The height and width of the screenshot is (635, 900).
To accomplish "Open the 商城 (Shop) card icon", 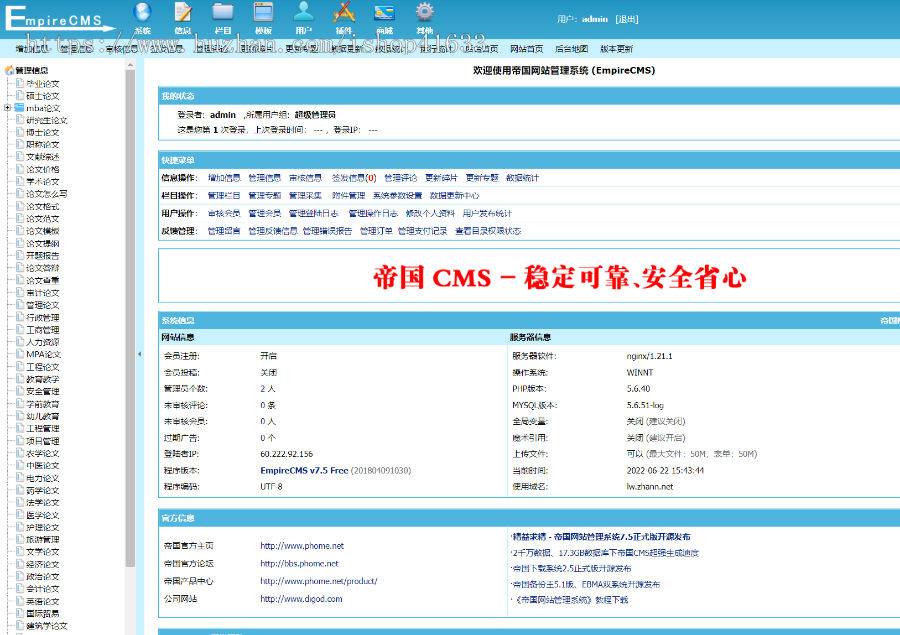I will 384,13.
